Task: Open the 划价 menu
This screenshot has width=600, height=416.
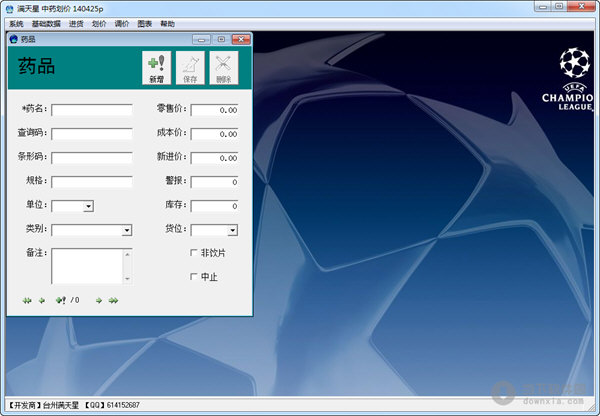Action: pos(99,24)
